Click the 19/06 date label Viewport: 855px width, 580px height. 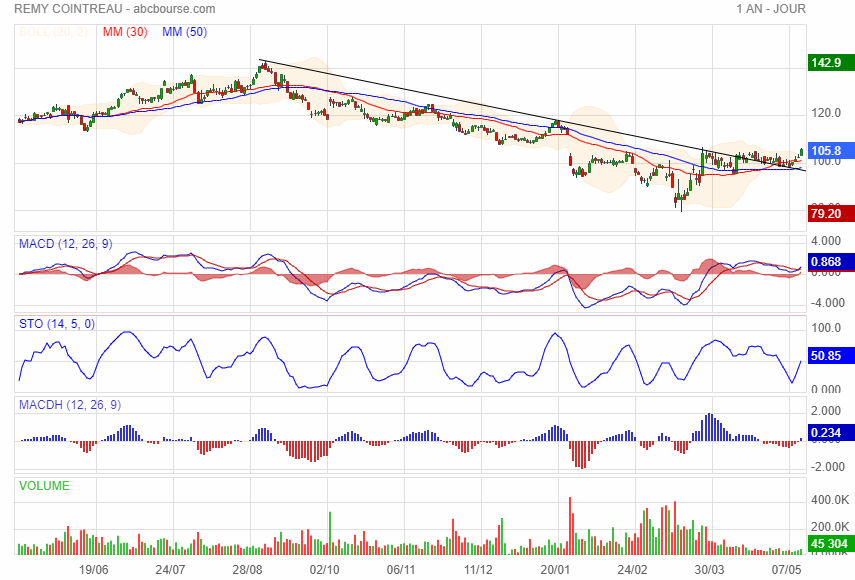point(93,570)
